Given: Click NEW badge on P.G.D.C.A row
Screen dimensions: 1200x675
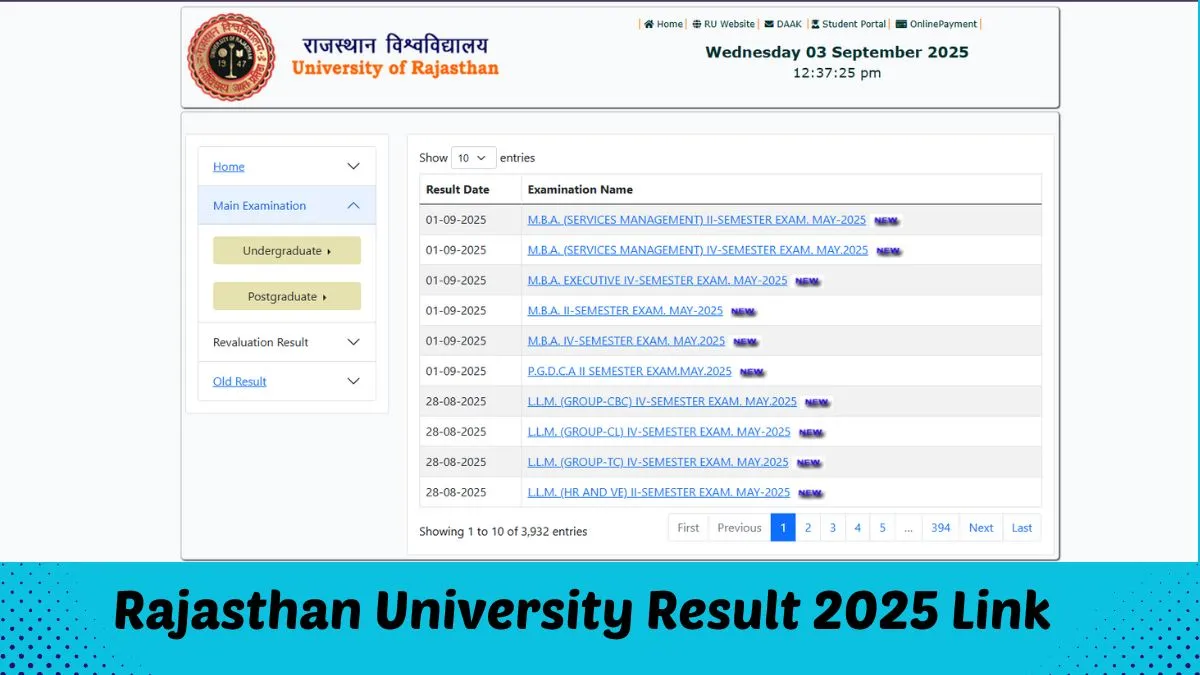Looking at the screenshot, I should tap(752, 372).
